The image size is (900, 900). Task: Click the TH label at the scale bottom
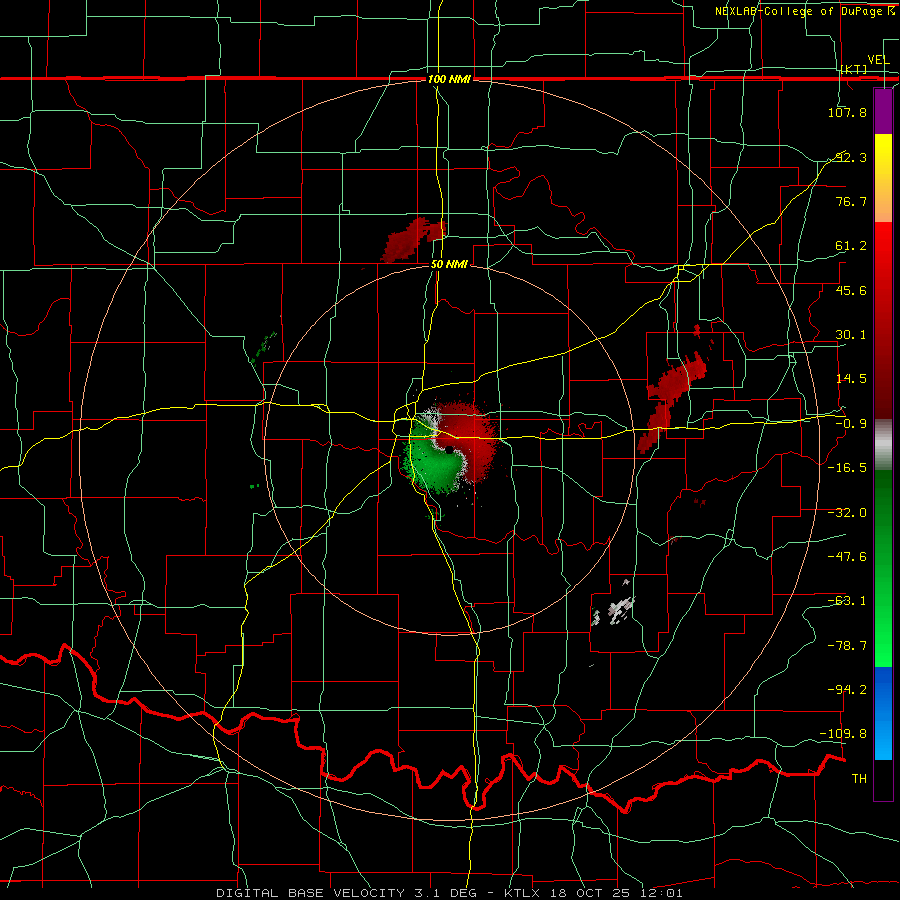point(859,779)
